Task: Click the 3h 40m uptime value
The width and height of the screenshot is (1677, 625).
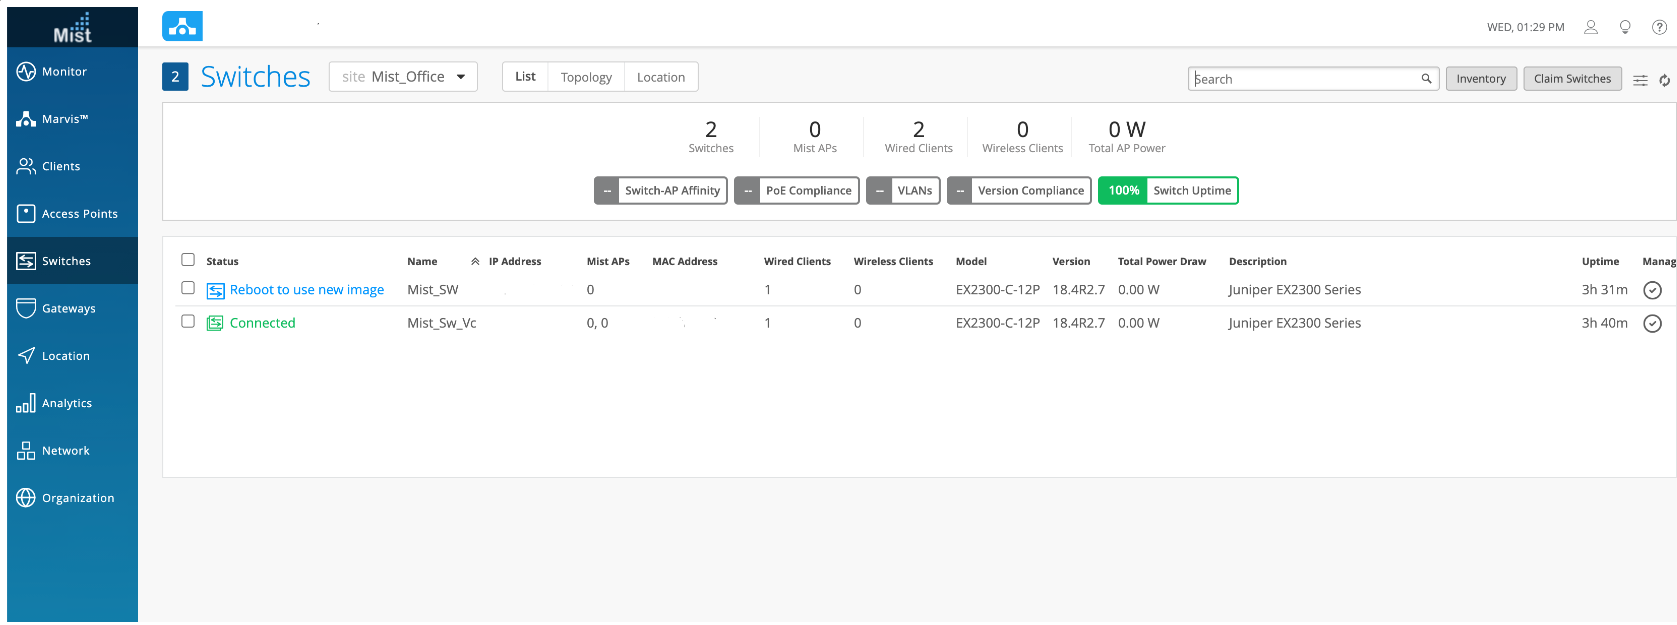Action: [x=1605, y=323]
